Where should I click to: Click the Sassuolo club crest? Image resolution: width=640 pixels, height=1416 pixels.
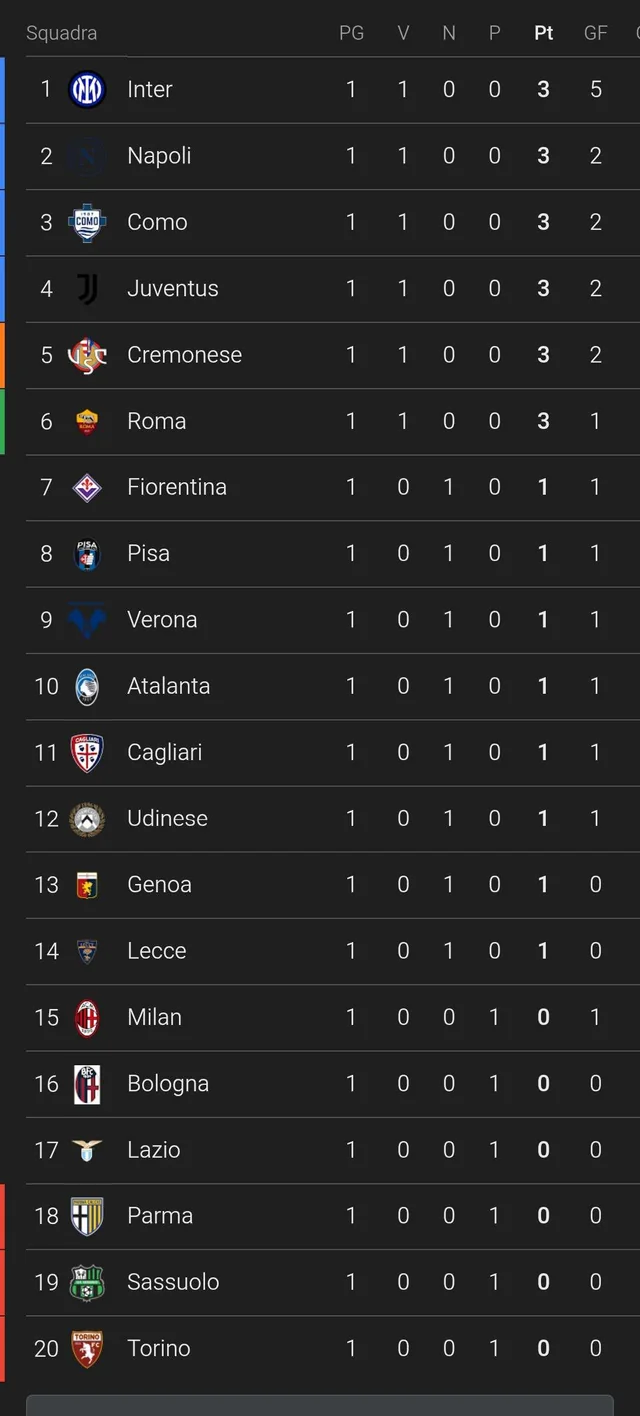tap(87, 1282)
